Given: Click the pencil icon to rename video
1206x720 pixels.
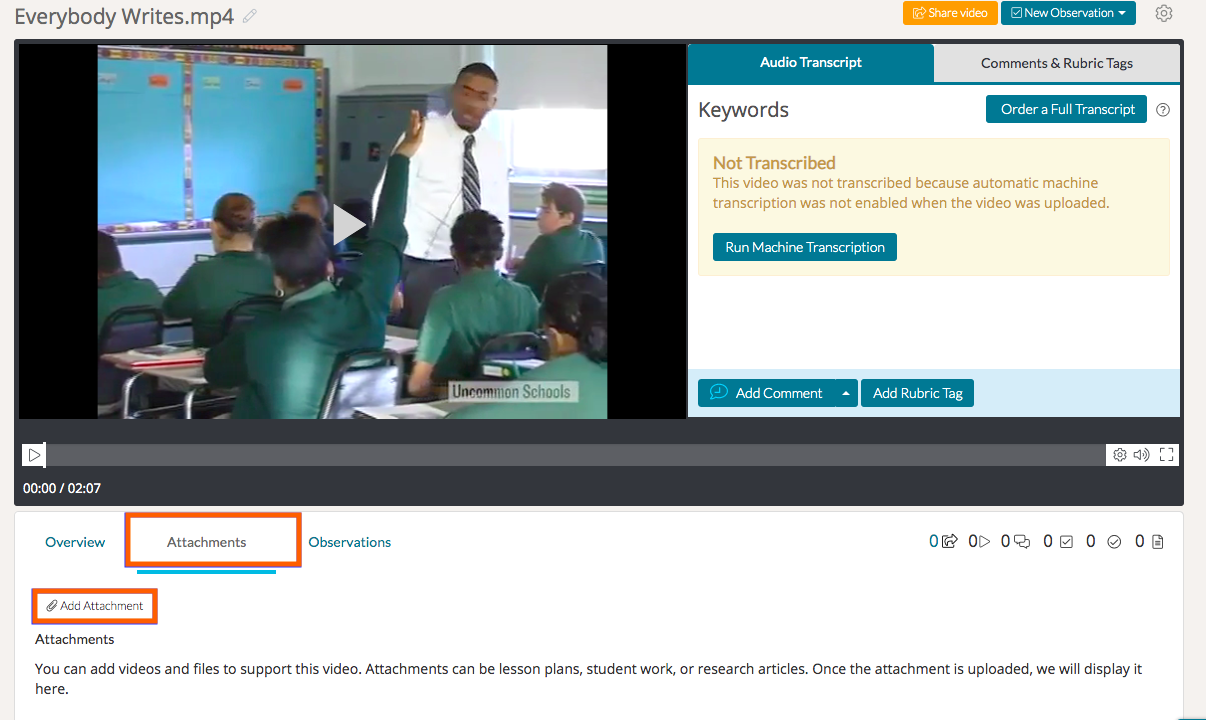Looking at the screenshot, I should point(250,16).
